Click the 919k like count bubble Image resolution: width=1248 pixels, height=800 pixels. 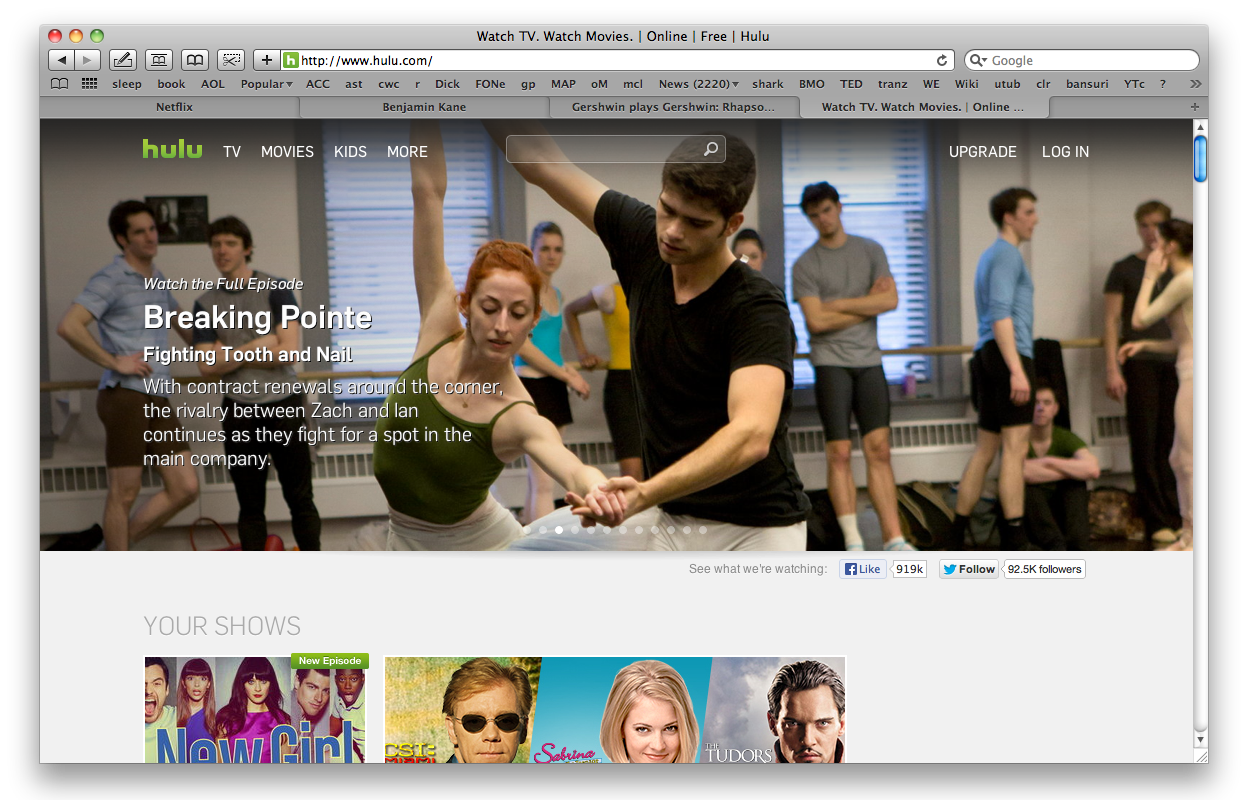pos(909,569)
